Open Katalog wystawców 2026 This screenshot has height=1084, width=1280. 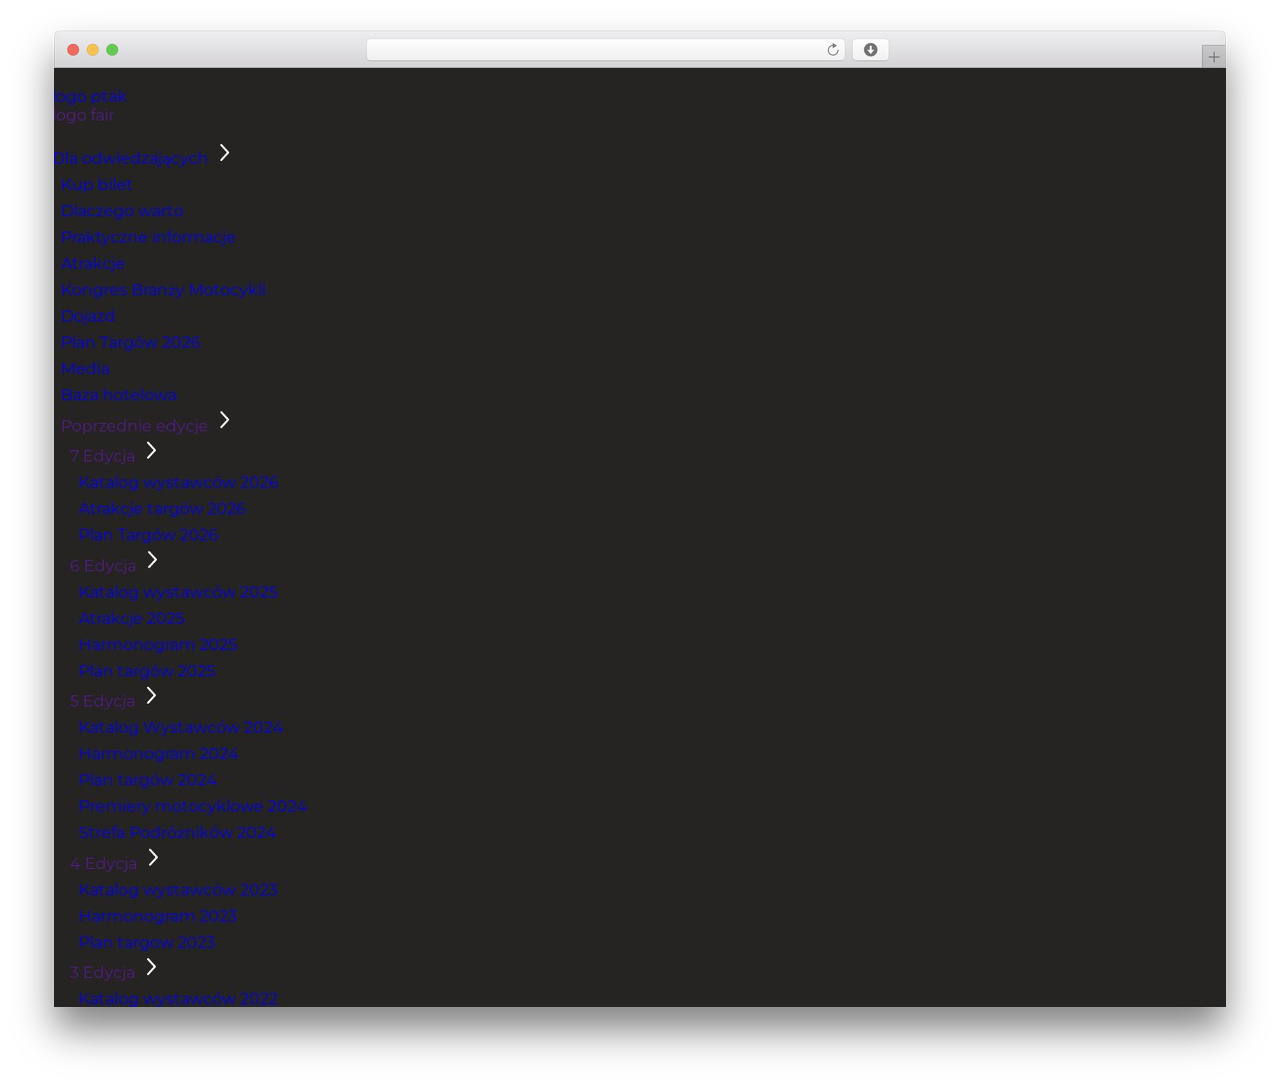(x=179, y=482)
